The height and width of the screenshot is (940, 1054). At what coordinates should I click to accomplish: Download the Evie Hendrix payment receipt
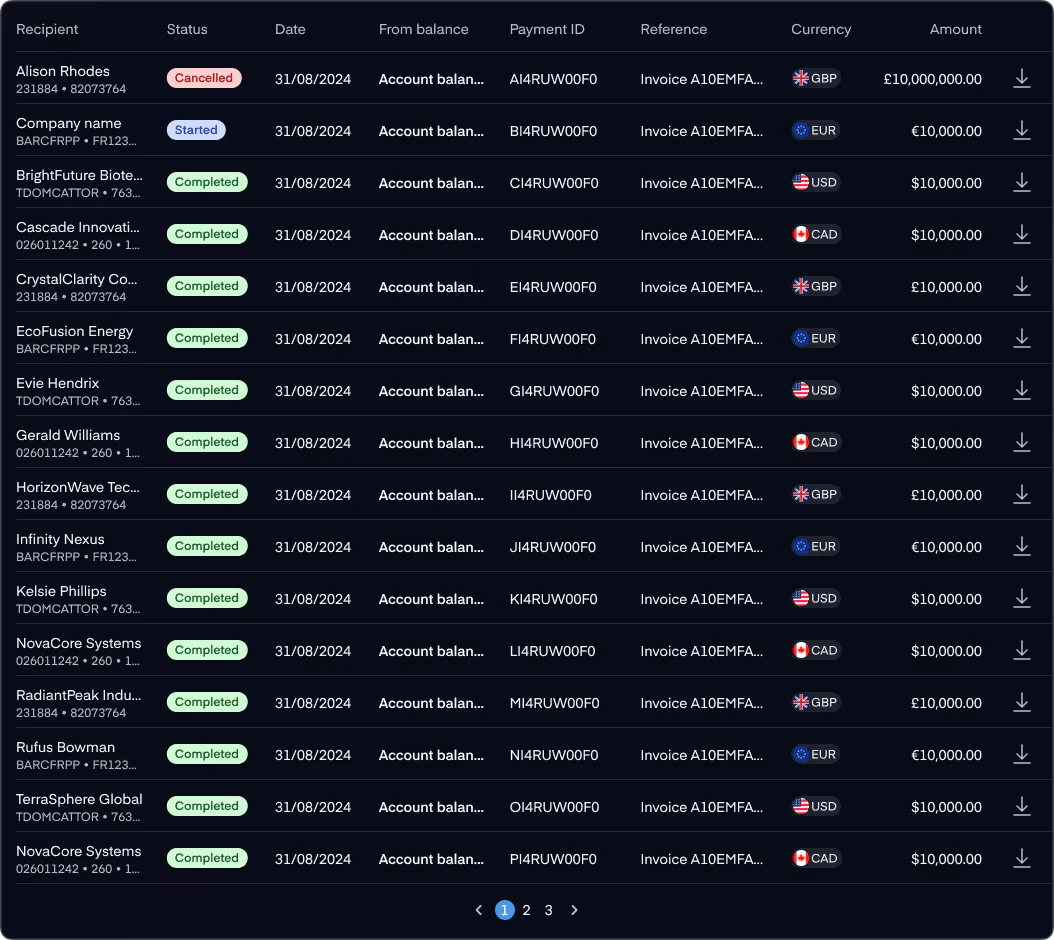1021,391
